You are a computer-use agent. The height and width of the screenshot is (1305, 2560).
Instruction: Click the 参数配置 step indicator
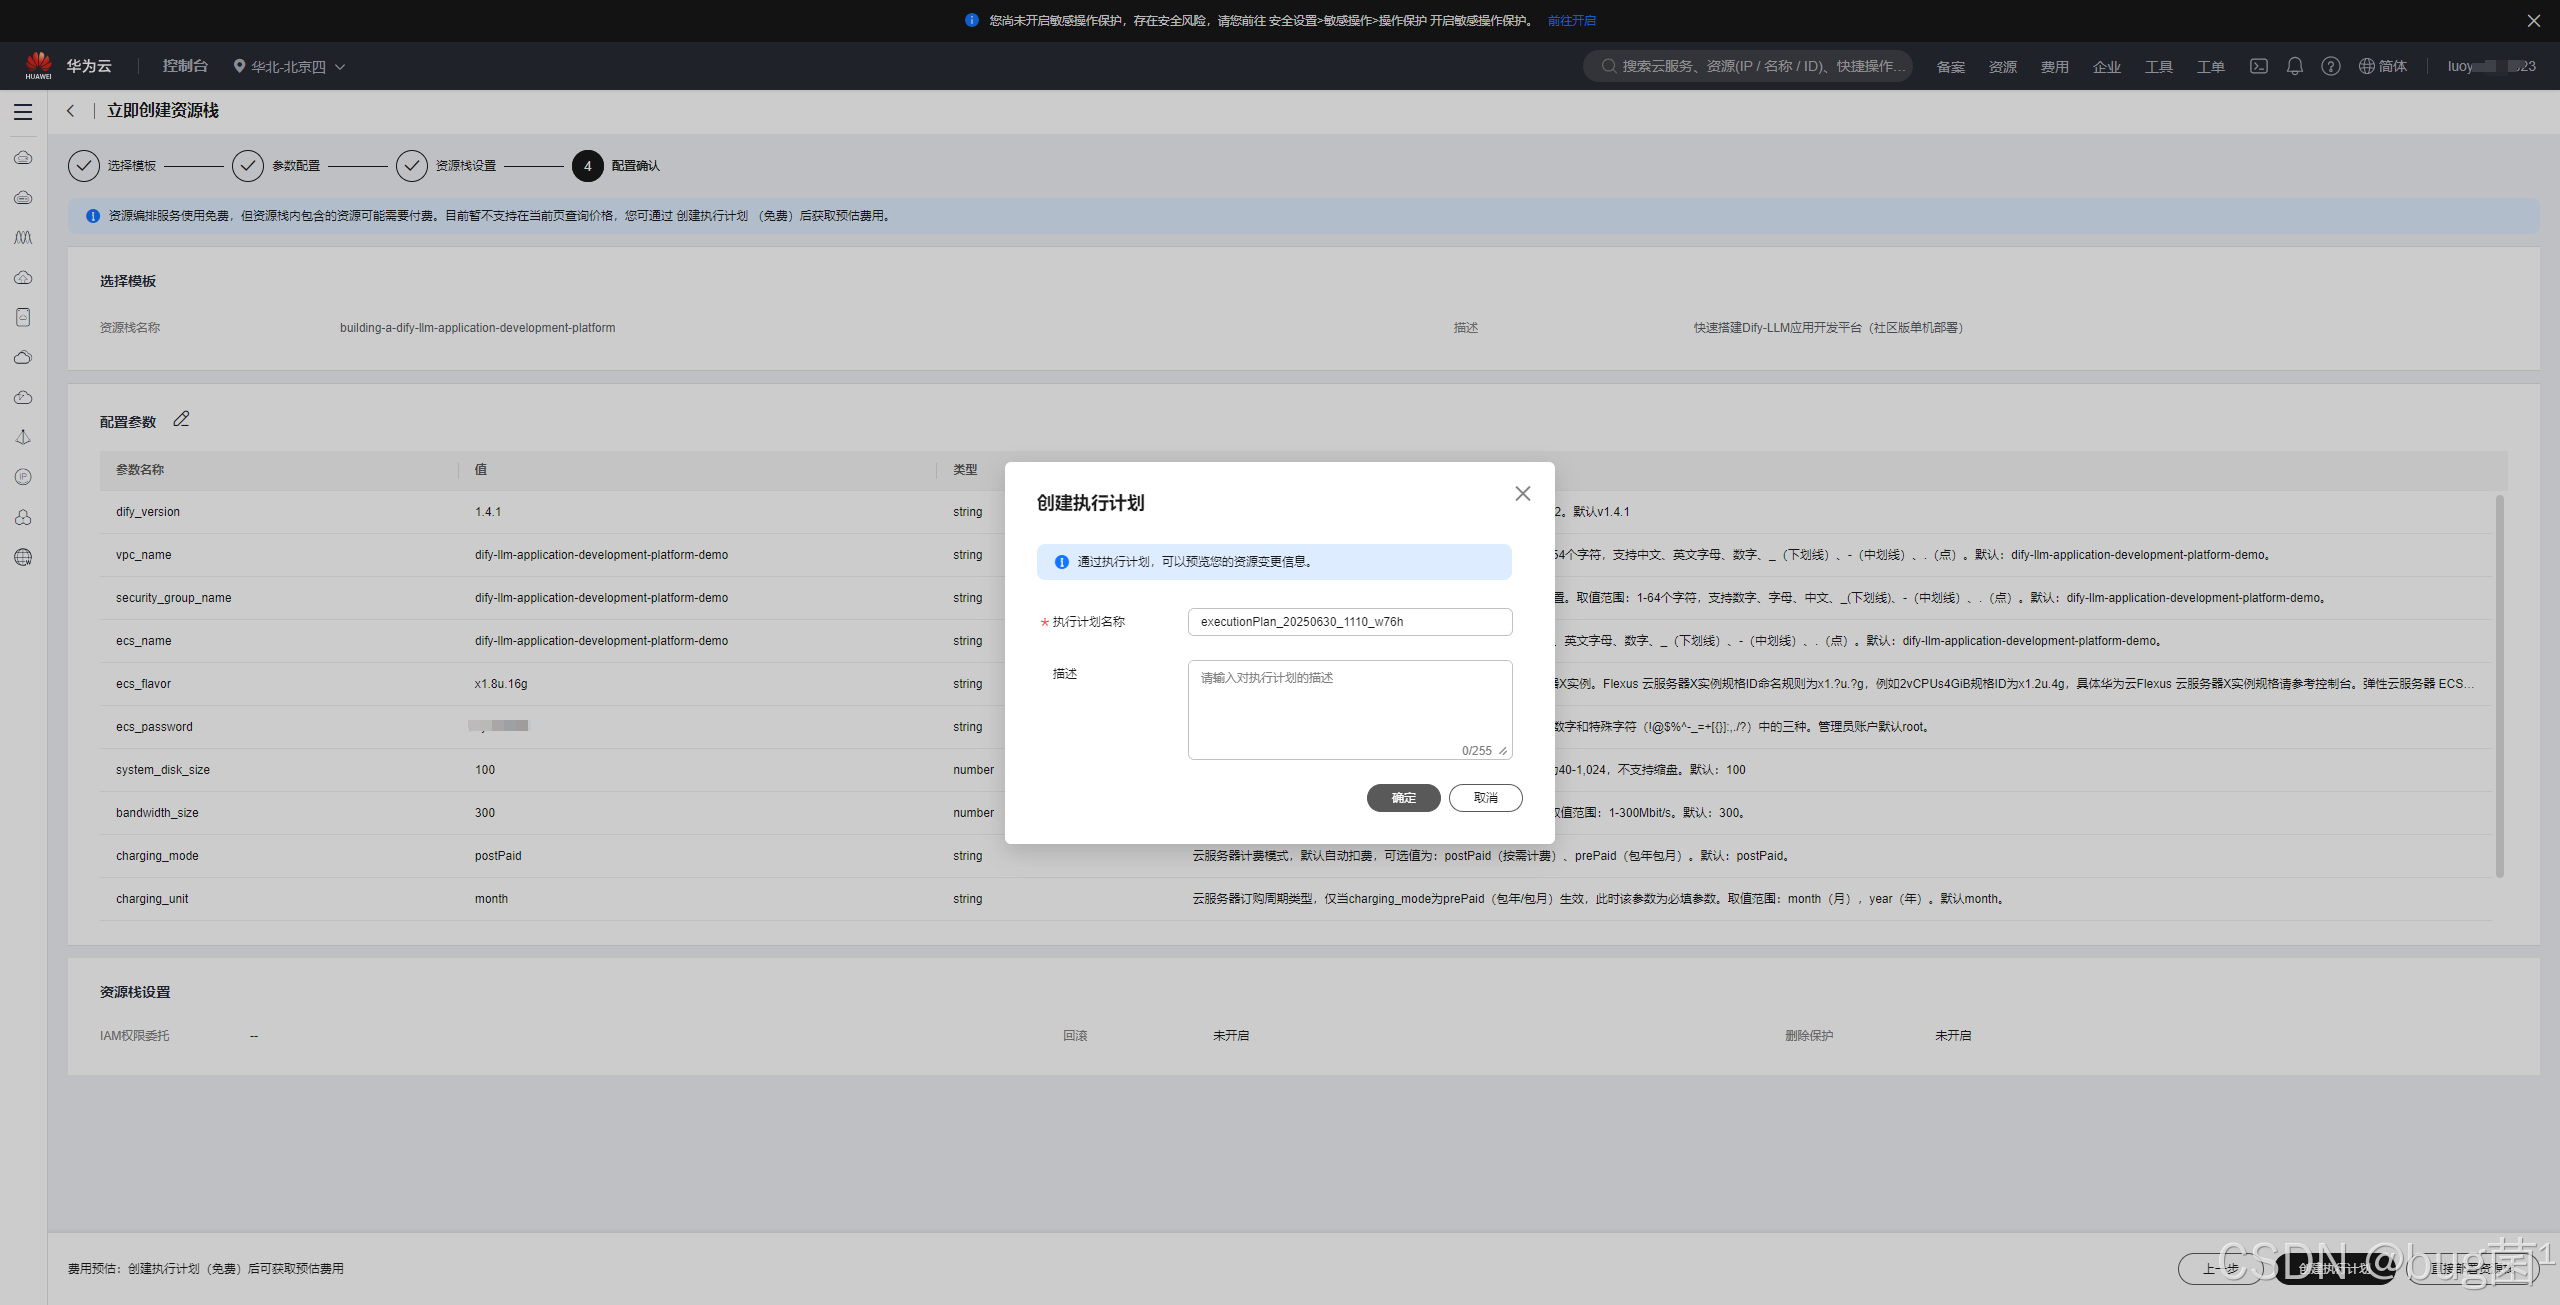[x=276, y=166]
